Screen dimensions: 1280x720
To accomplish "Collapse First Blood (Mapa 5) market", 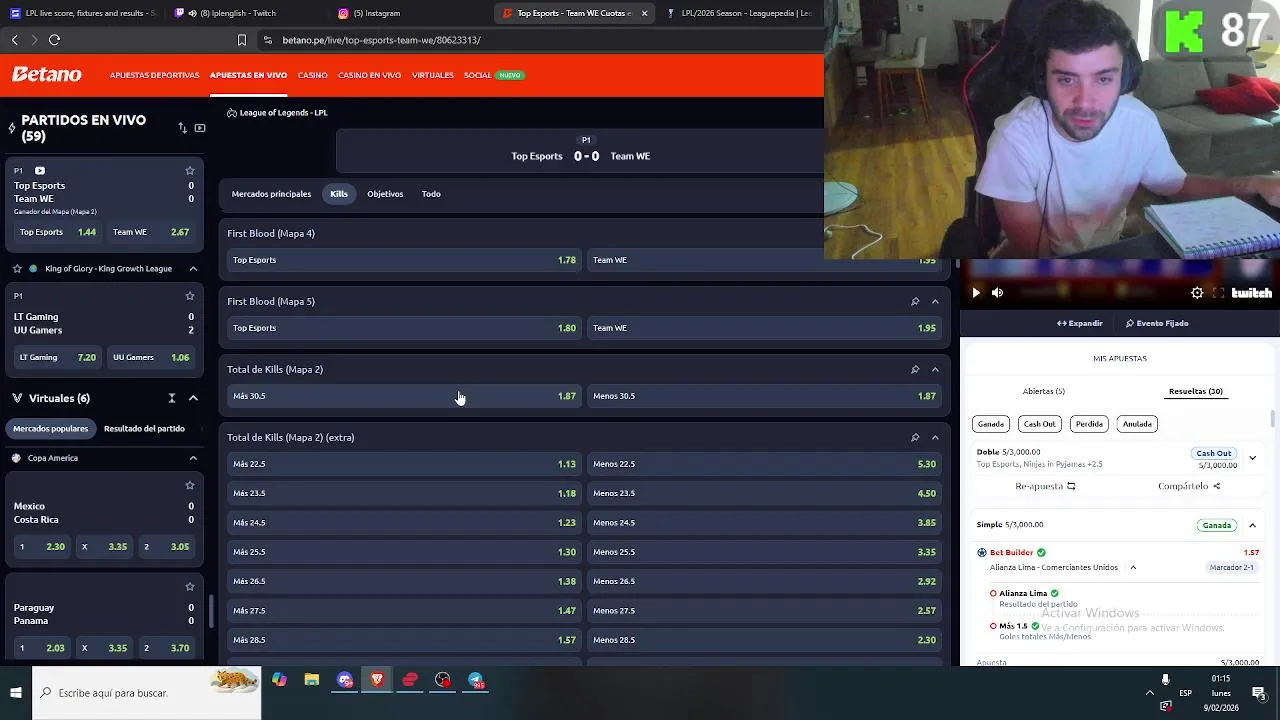I will coord(935,302).
